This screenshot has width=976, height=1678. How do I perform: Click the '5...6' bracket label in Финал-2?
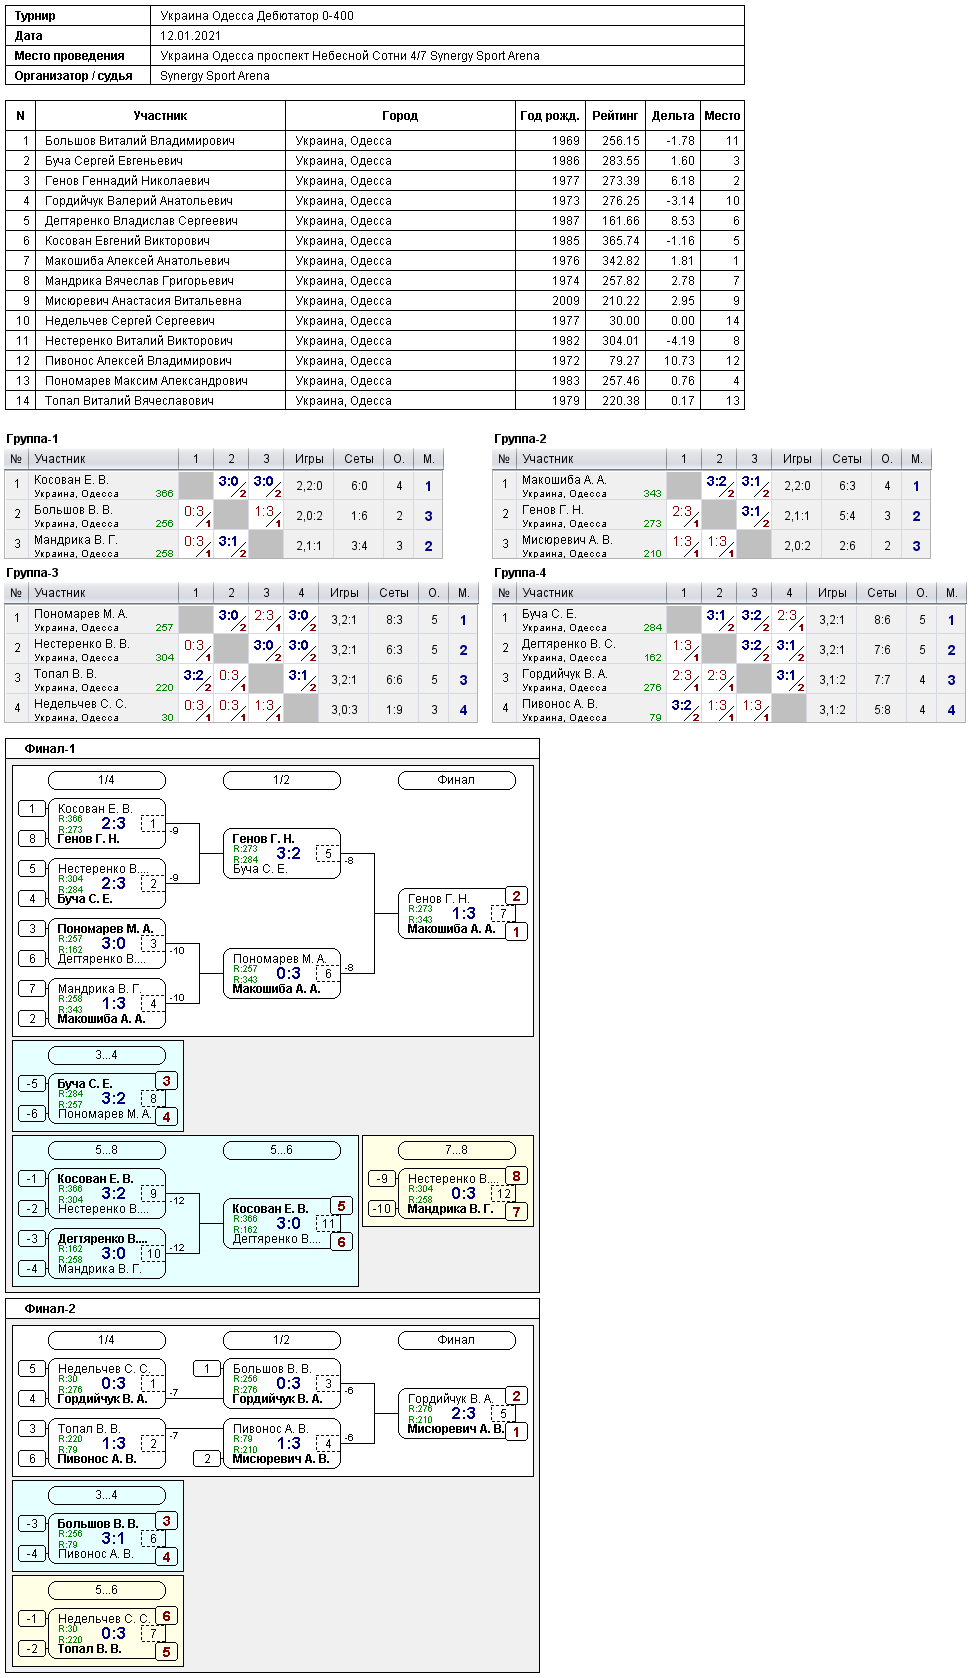pyautogui.click(x=106, y=1590)
